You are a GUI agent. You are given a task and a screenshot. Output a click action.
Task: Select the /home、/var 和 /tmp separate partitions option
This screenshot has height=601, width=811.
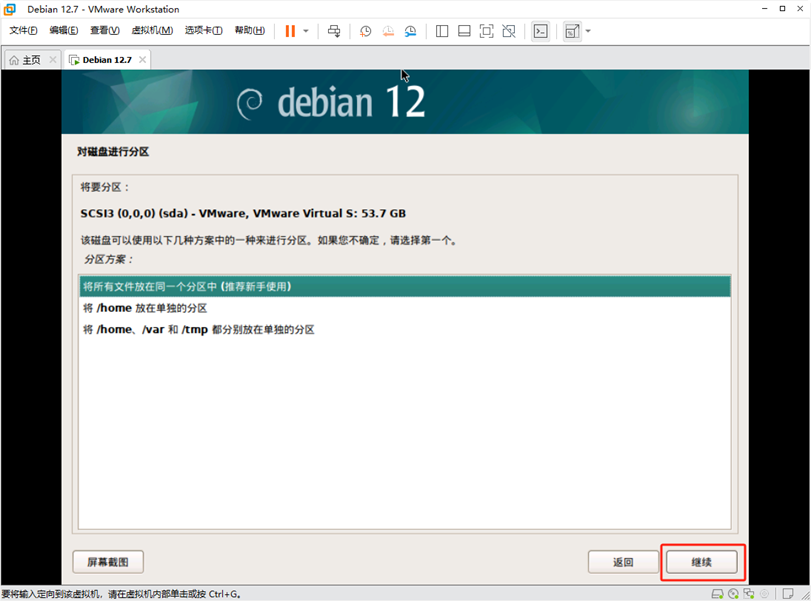[405, 329]
